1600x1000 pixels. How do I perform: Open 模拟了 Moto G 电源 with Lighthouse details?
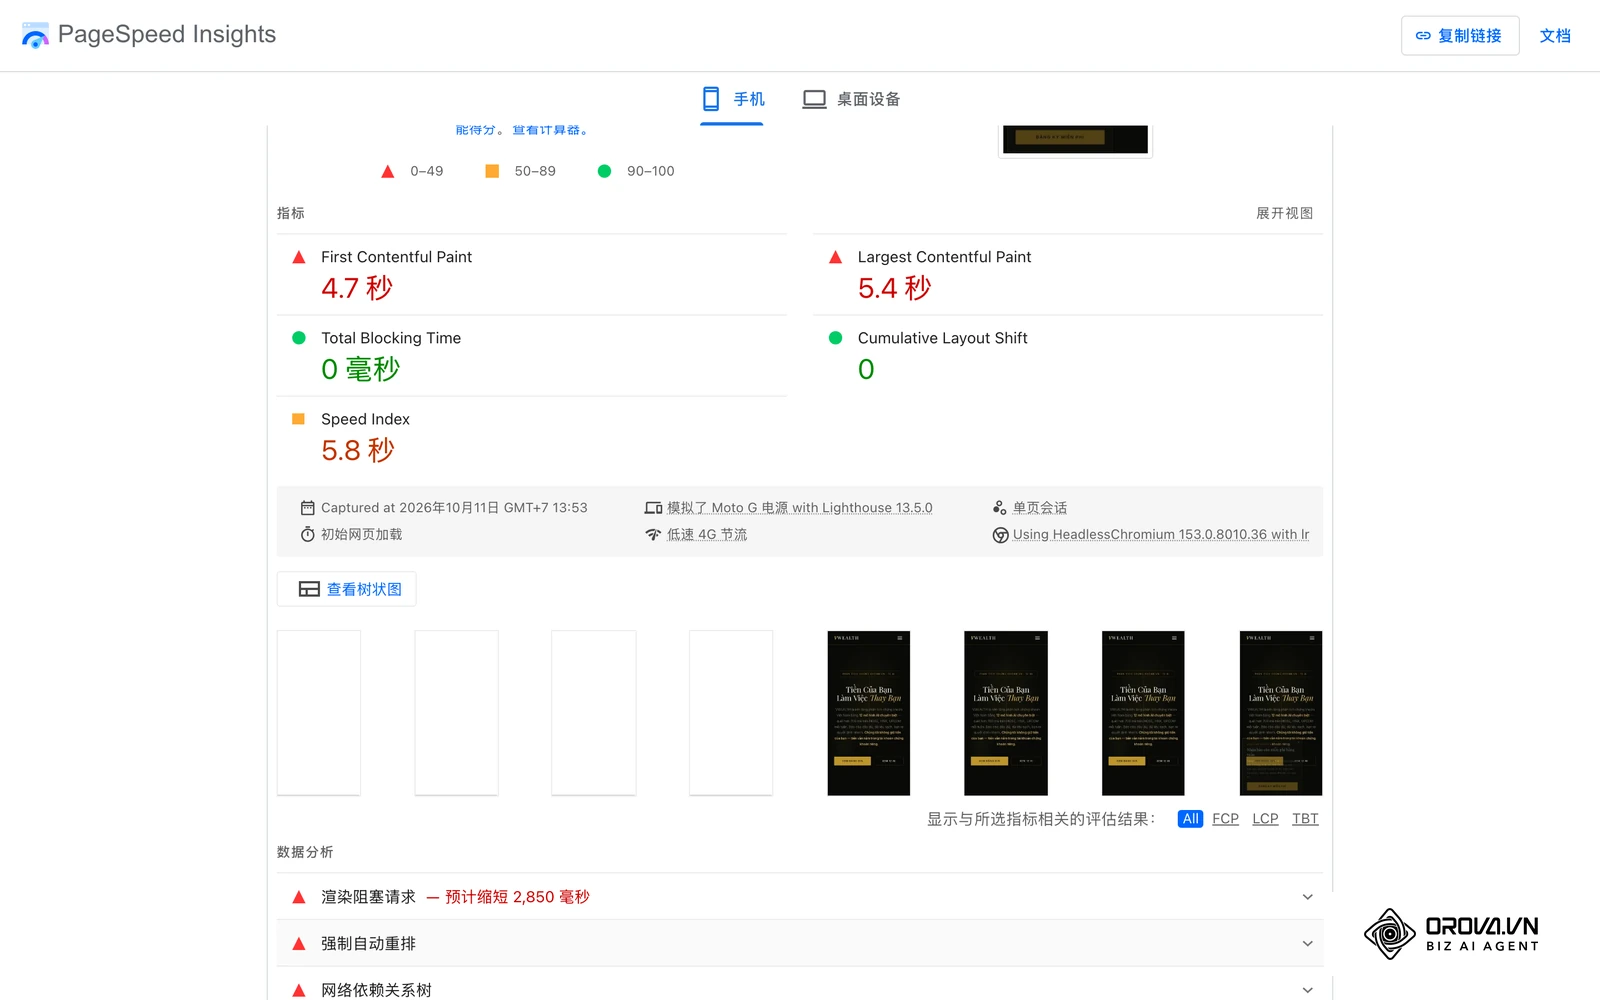point(800,508)
